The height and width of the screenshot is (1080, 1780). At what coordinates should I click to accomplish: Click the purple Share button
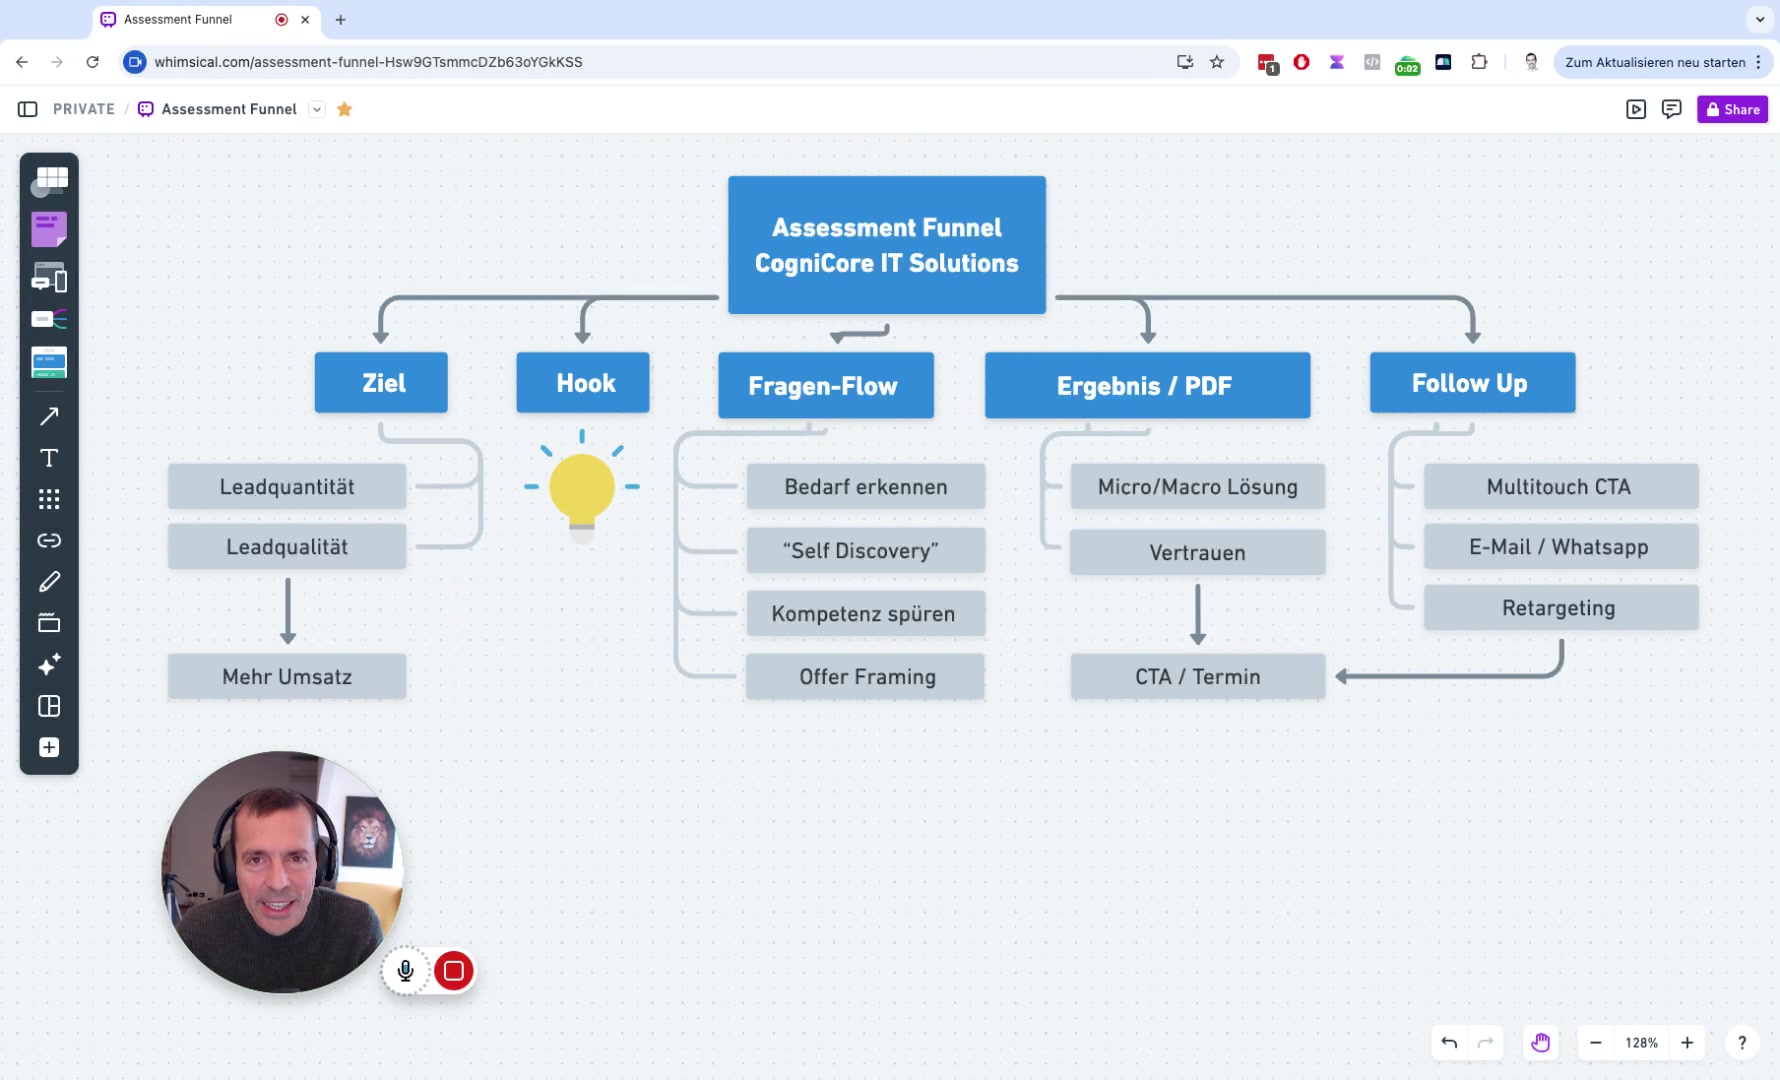tap(1732, 109)
